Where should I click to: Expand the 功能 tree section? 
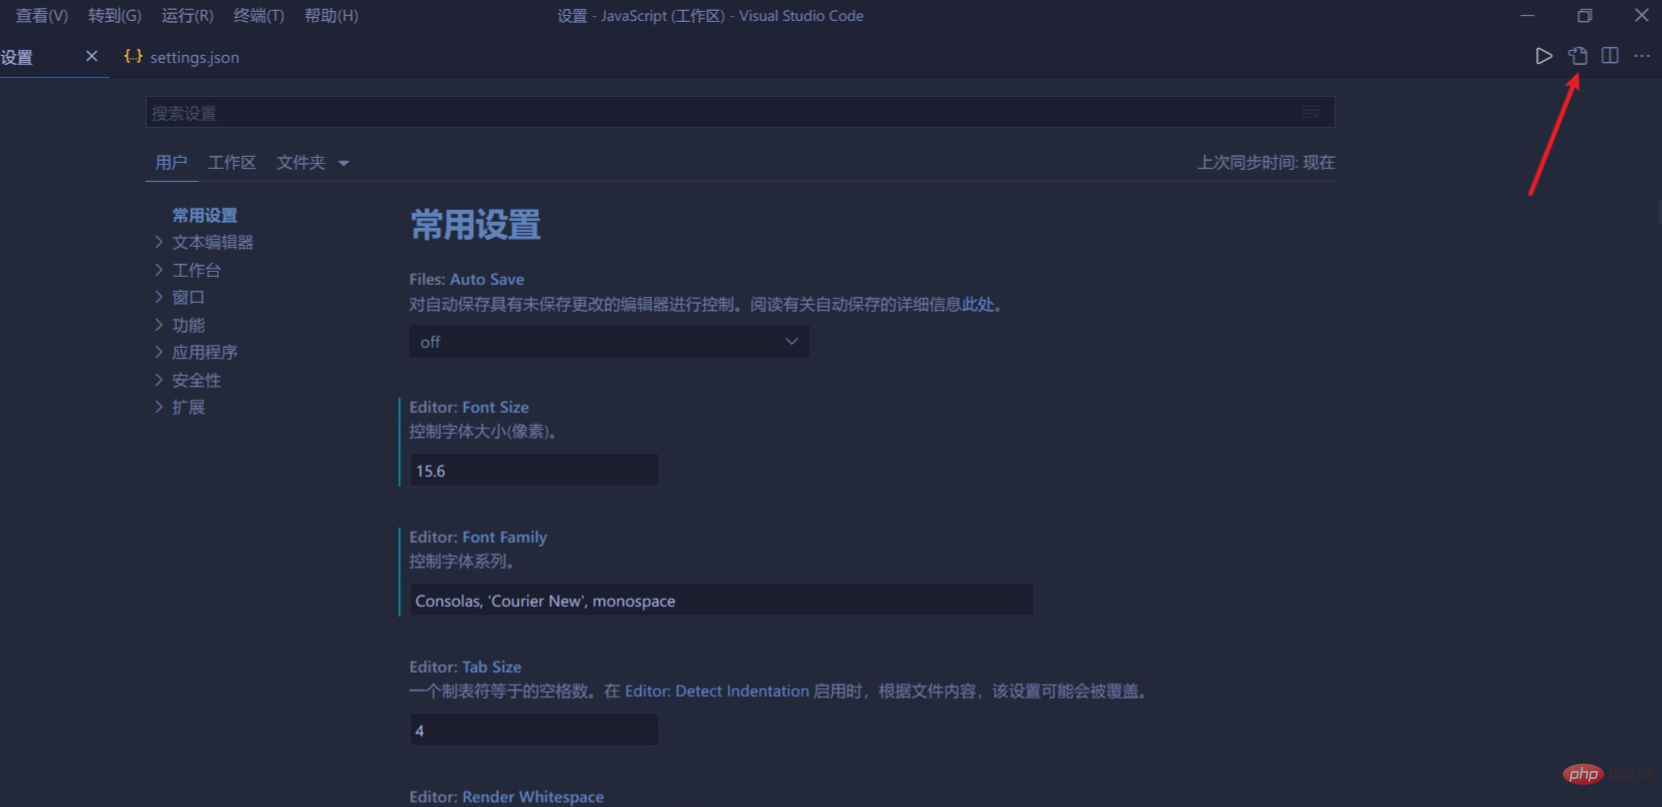(x=180, y=325)
